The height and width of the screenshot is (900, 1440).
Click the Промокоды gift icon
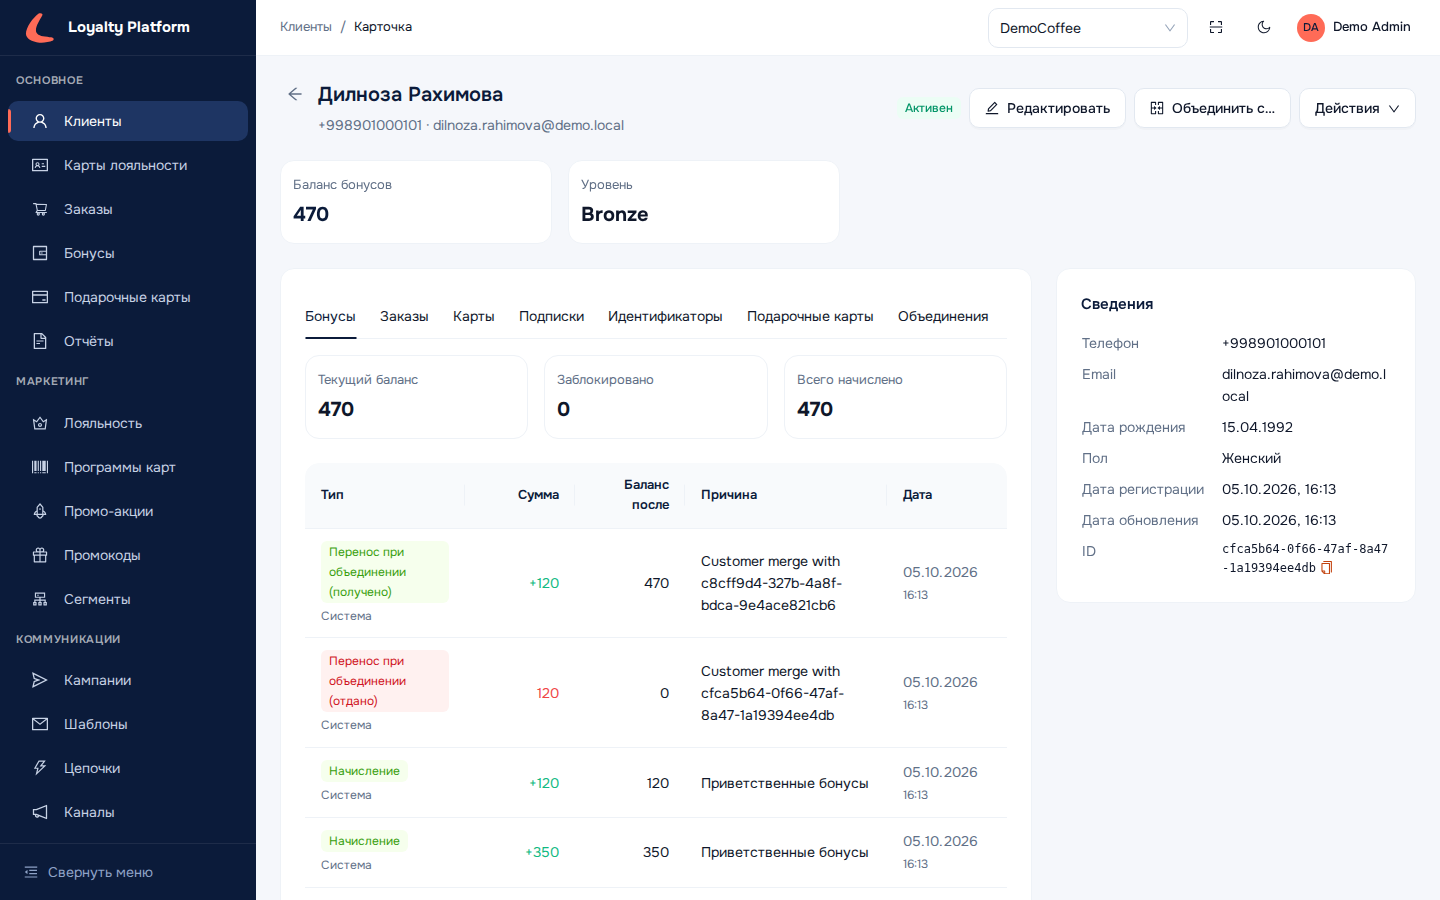coord(40,555)
